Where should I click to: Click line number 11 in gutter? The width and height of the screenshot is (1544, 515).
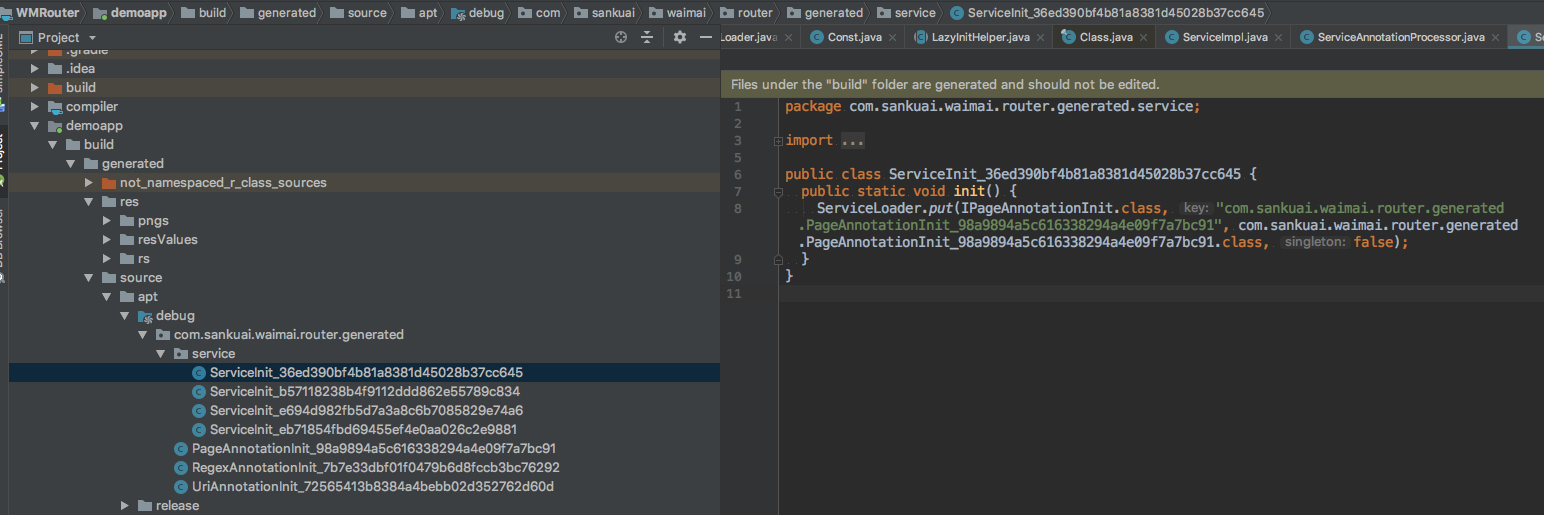pyautogui.click(x=736, y=293)
